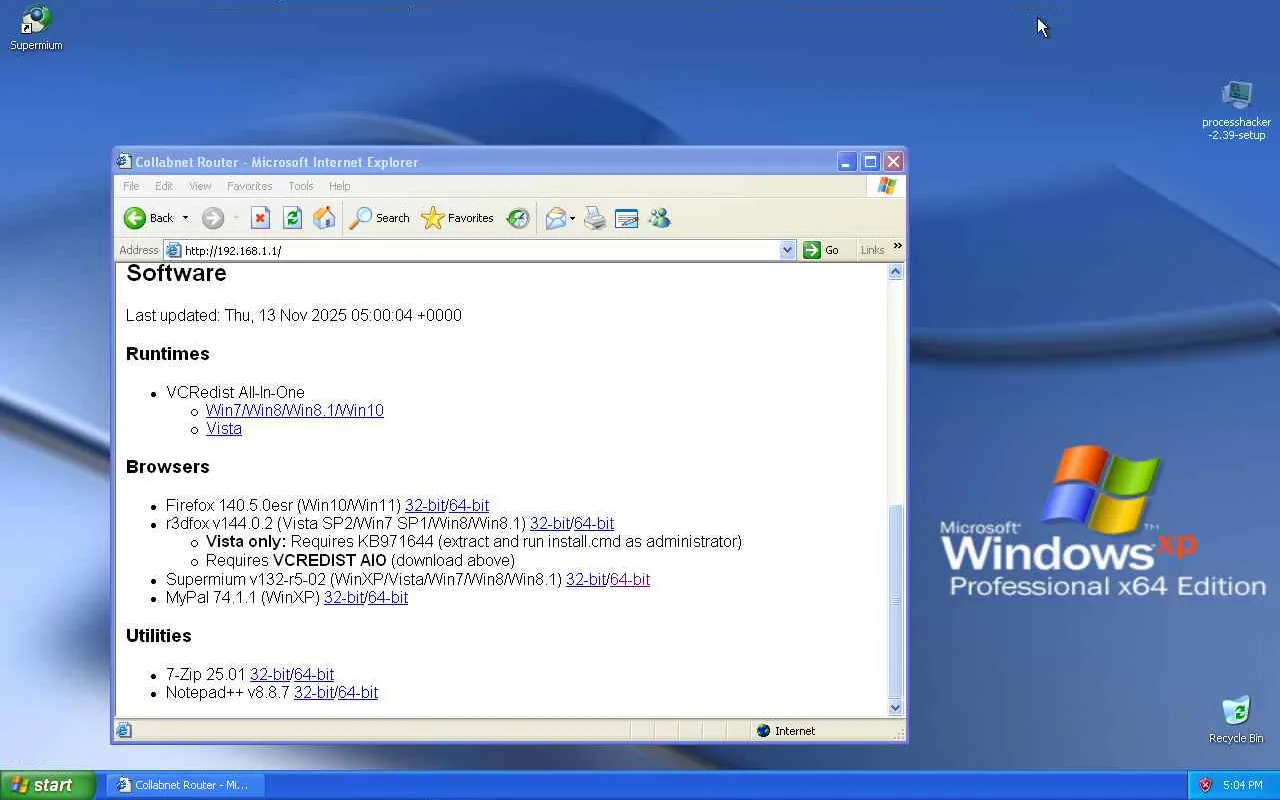Click the Internet Explorer title bar icon
Screen dimensions: 1280x800
click(124, 161)
